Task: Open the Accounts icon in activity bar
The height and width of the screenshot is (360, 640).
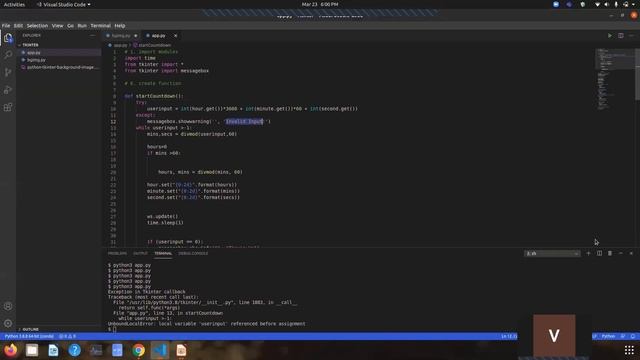Action: pos(8,306)
